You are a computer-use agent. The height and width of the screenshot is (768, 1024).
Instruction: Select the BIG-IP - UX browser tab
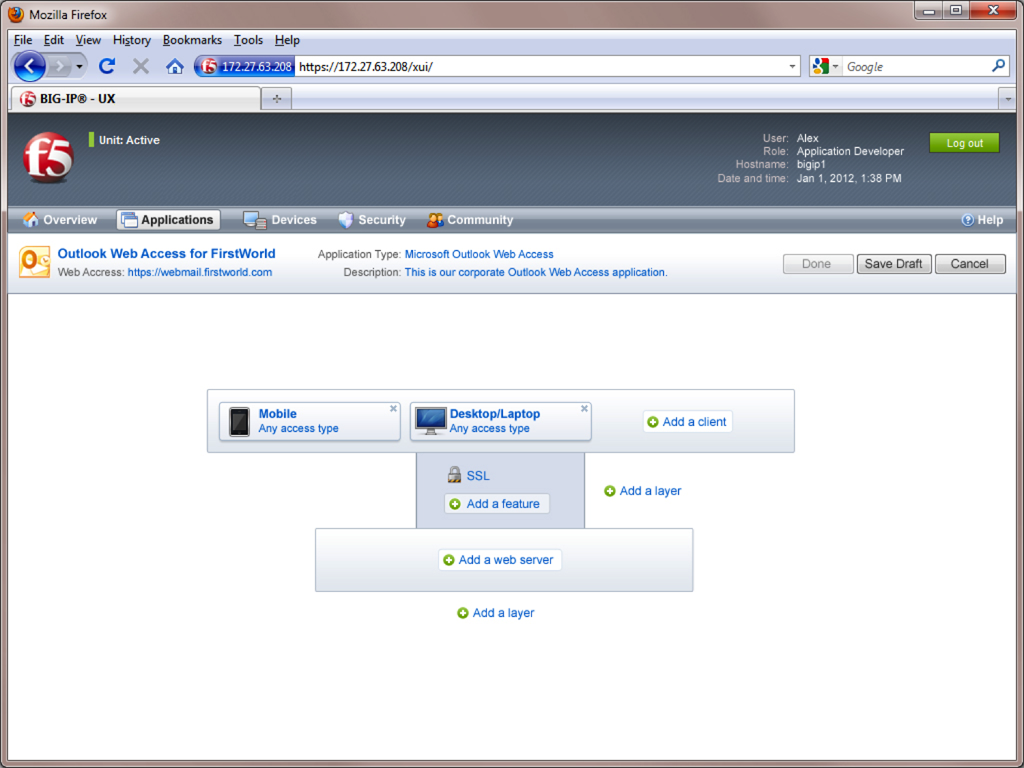[136, 99]
